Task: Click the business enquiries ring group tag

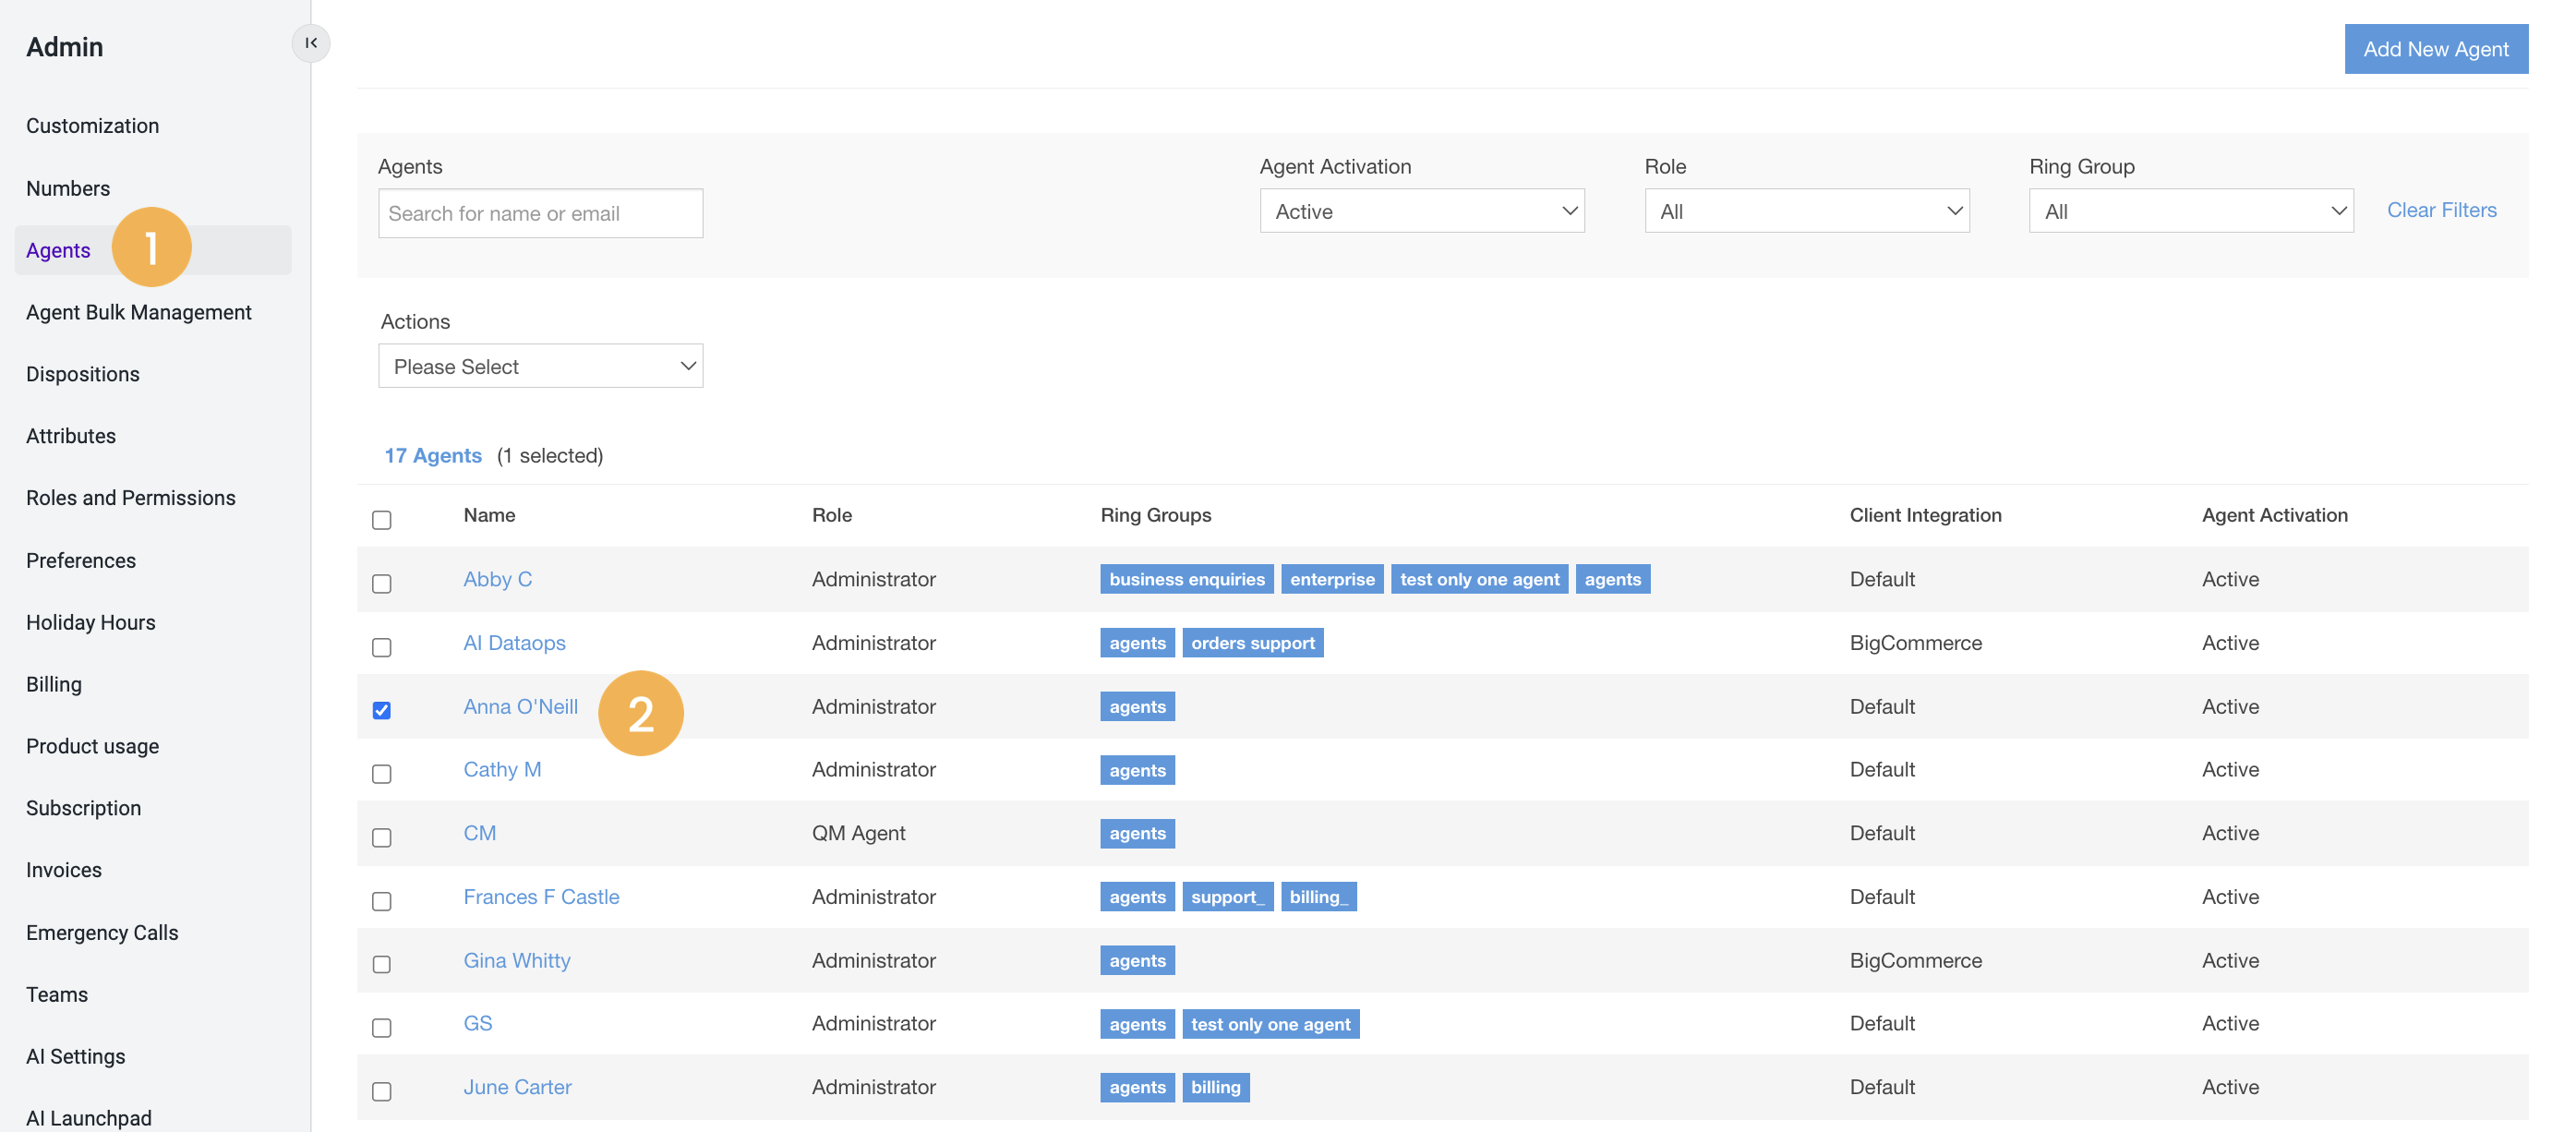Action: [x=1186, y=578]
